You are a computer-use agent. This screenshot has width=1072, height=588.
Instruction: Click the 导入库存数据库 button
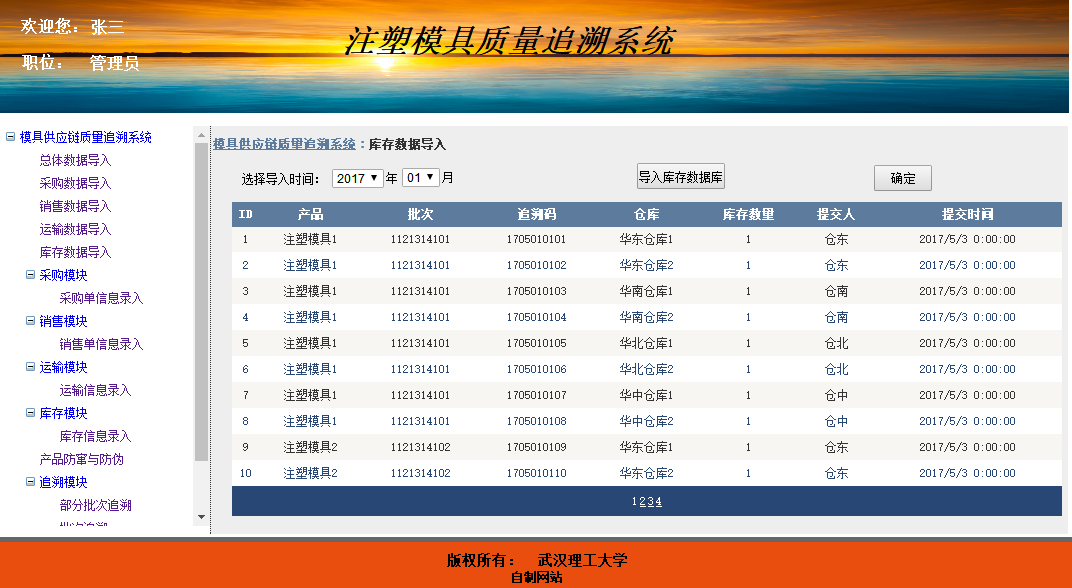[x=680, y=177]
